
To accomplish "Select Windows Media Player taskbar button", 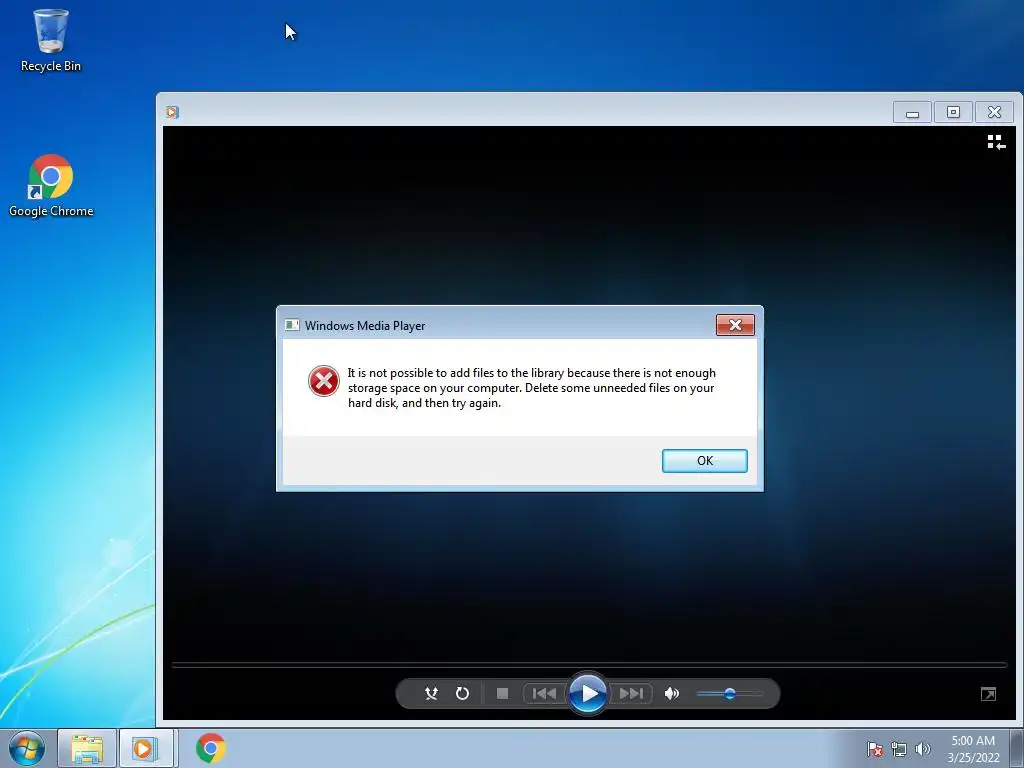I will coord(145,748).
